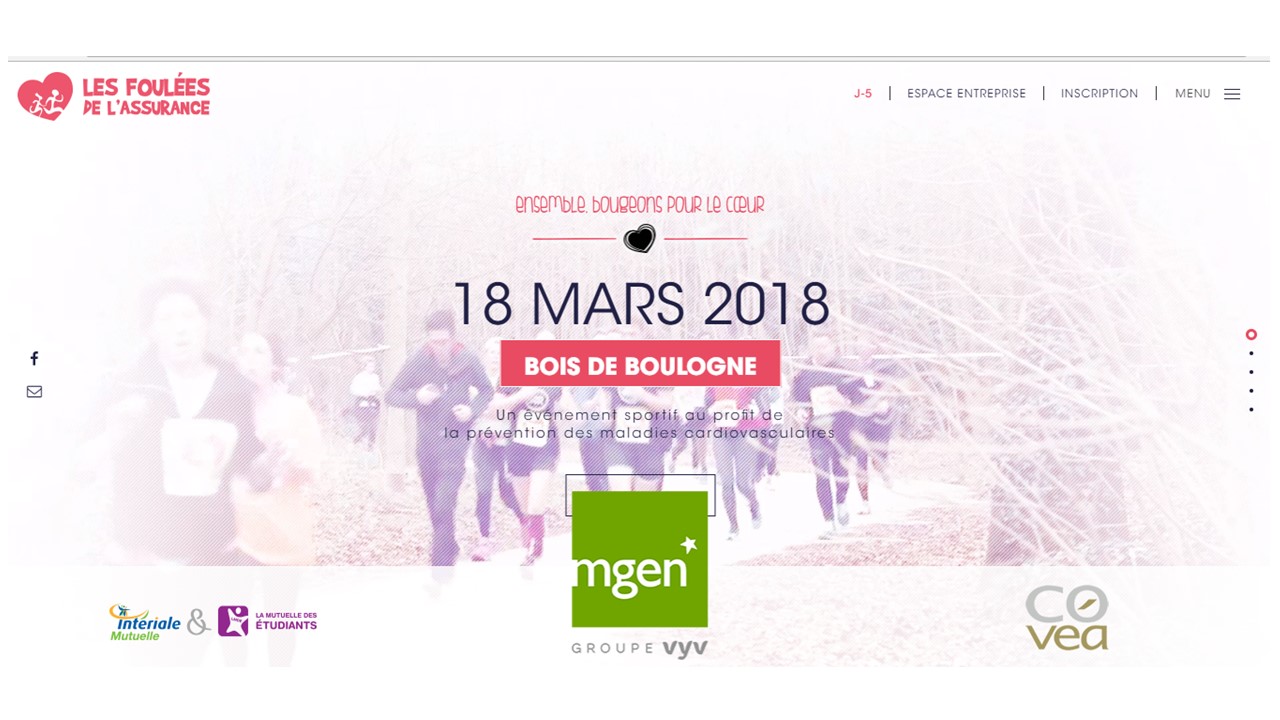The image size is (1280, 720).
Task: Click the Intériale Mutuelle logo
Action: click(145, 622)
